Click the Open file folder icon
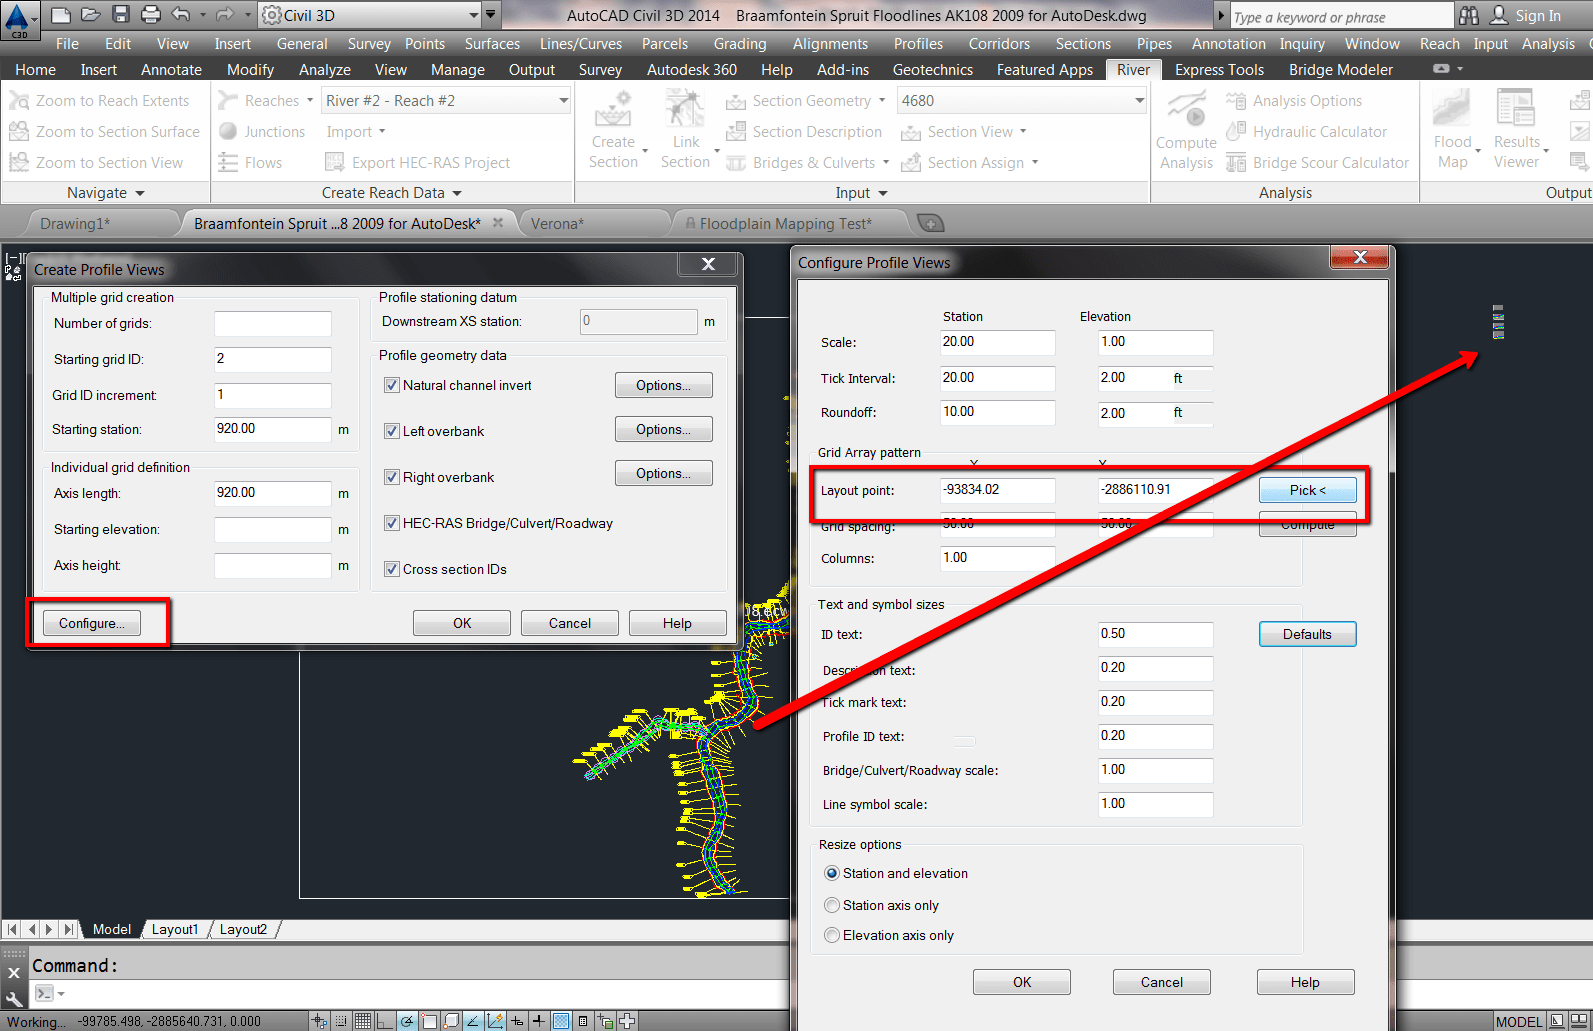This screenshot has height=1031, width=1593. click(x=91, y=15)
